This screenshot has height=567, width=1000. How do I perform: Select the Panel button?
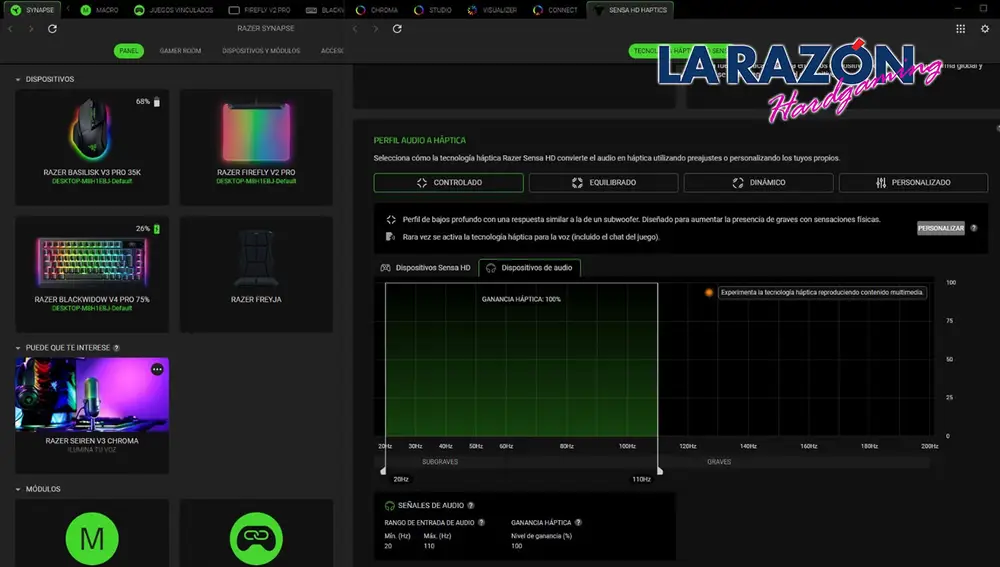(x=129, y=51)
